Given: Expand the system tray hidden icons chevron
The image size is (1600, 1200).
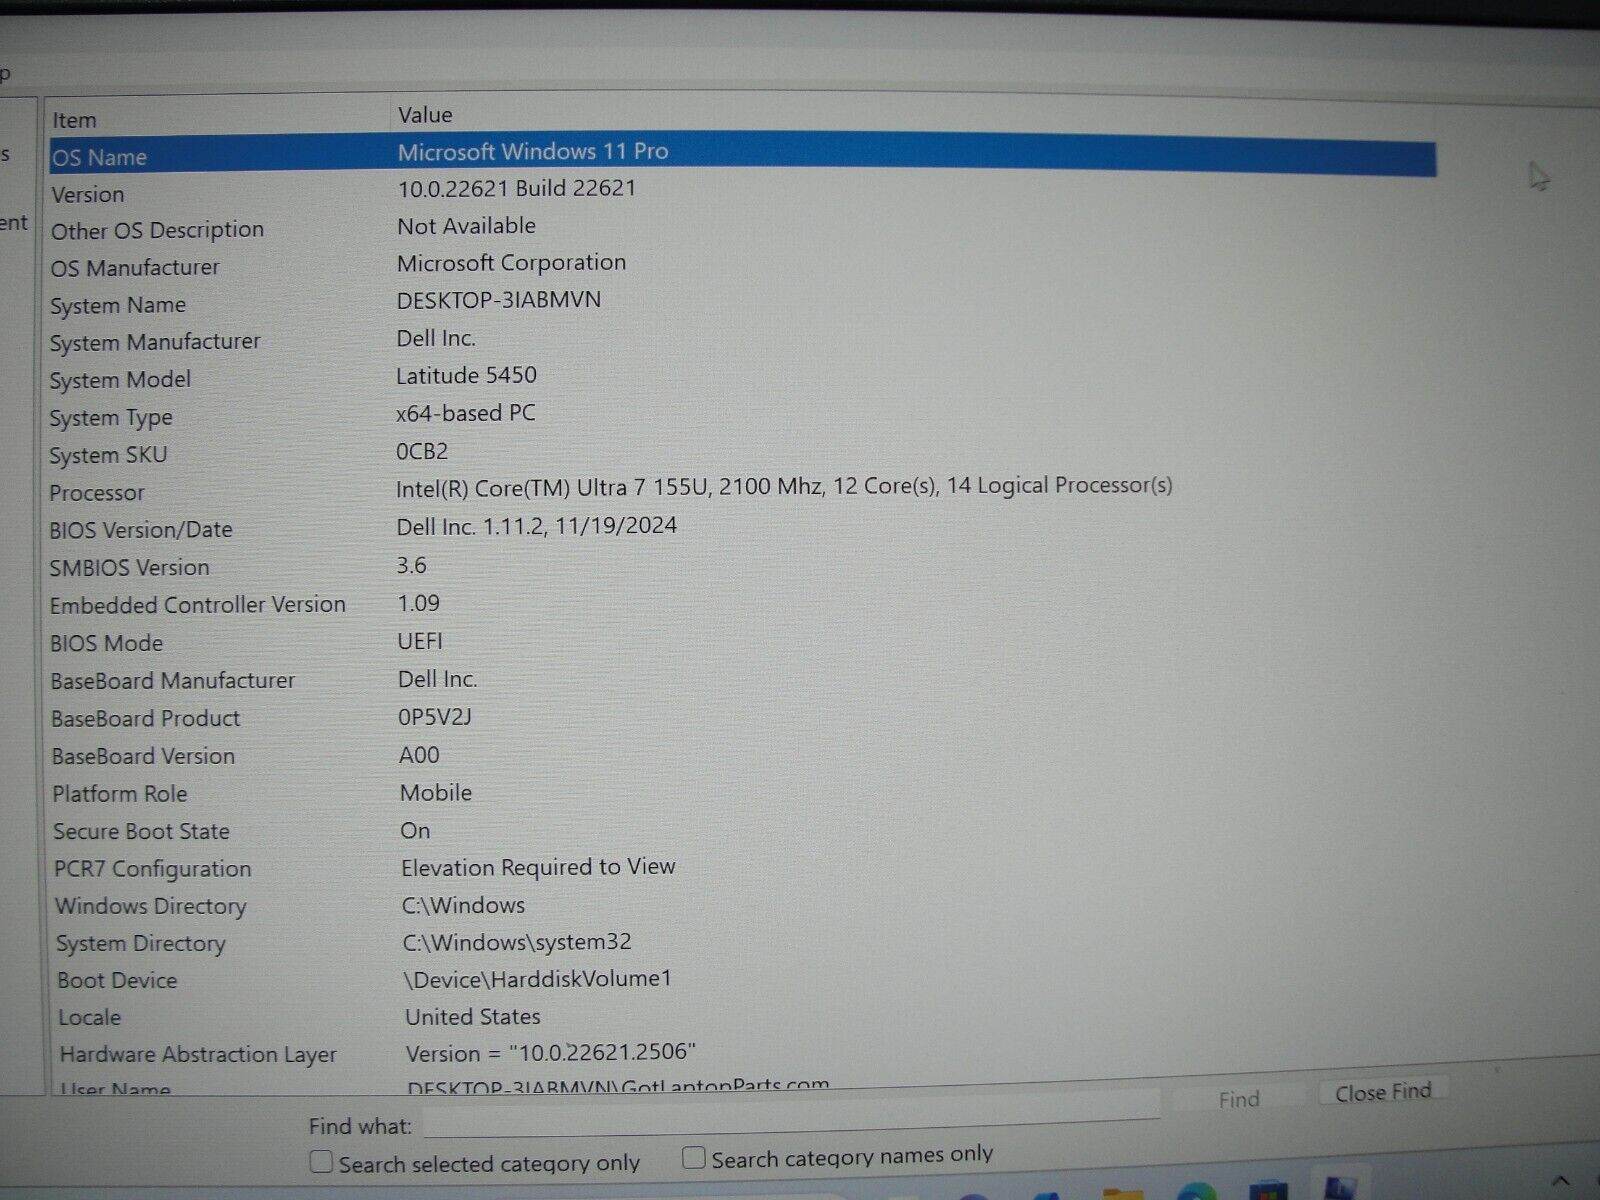Looking at the screenshot, I should point(1562,1181).
